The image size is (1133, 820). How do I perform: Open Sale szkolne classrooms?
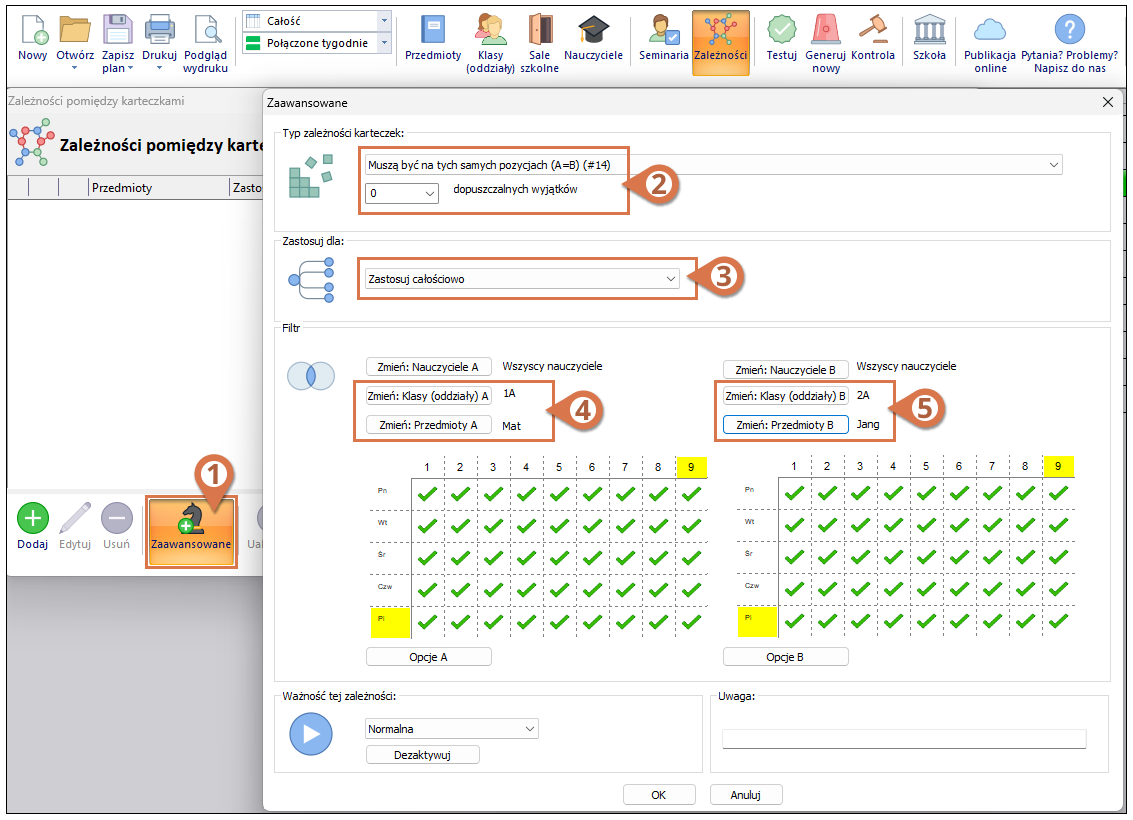pyautogui.click(x=540, y=42)
